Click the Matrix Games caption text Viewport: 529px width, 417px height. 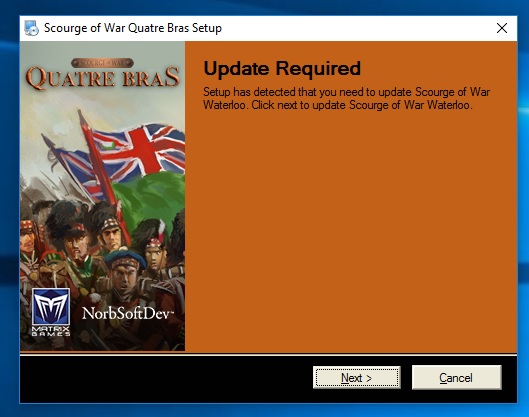pos(51,331)
